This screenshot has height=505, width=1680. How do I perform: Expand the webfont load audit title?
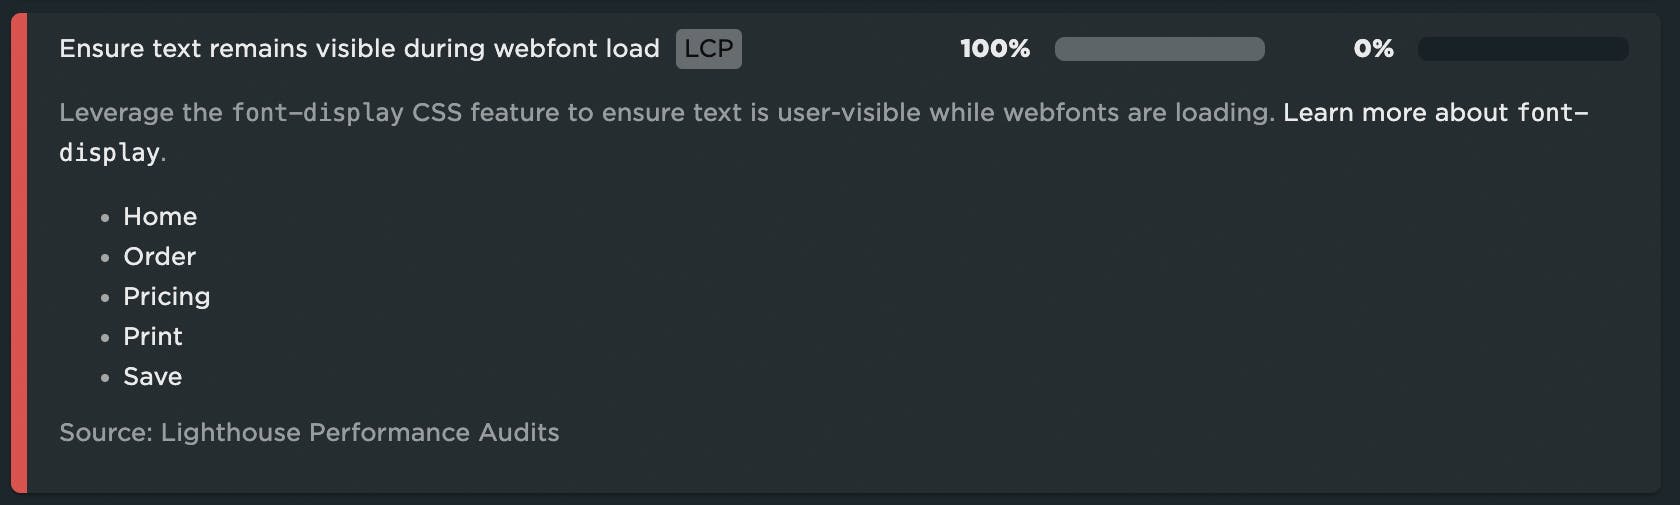click(x=359, y=49)
